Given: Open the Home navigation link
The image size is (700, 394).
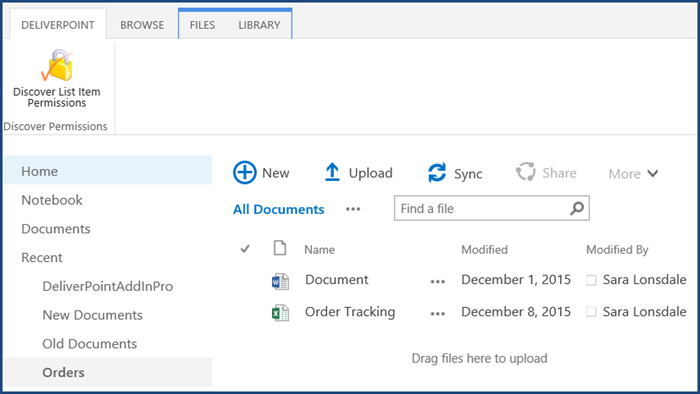Looking at the screenshot, I should coord(108,170).
